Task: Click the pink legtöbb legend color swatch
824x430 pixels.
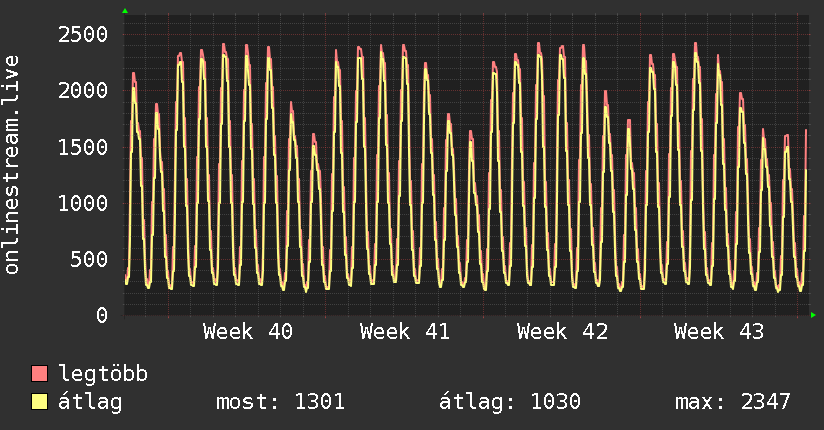Action: point(39,373)
